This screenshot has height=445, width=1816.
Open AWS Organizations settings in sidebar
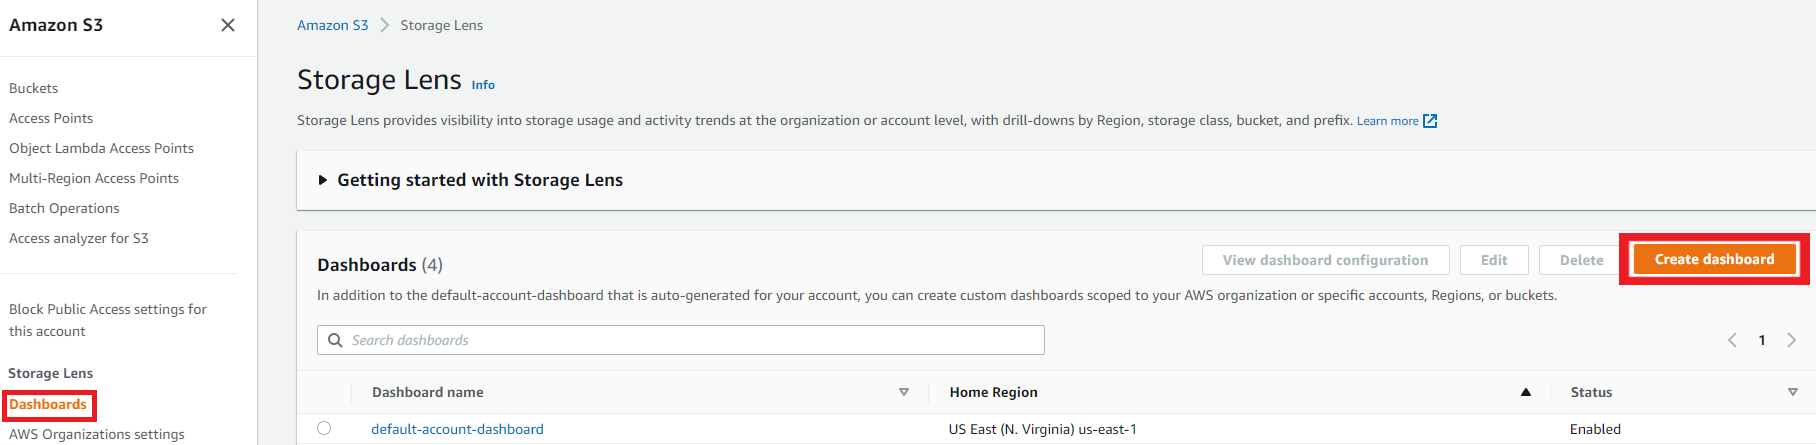97,434
